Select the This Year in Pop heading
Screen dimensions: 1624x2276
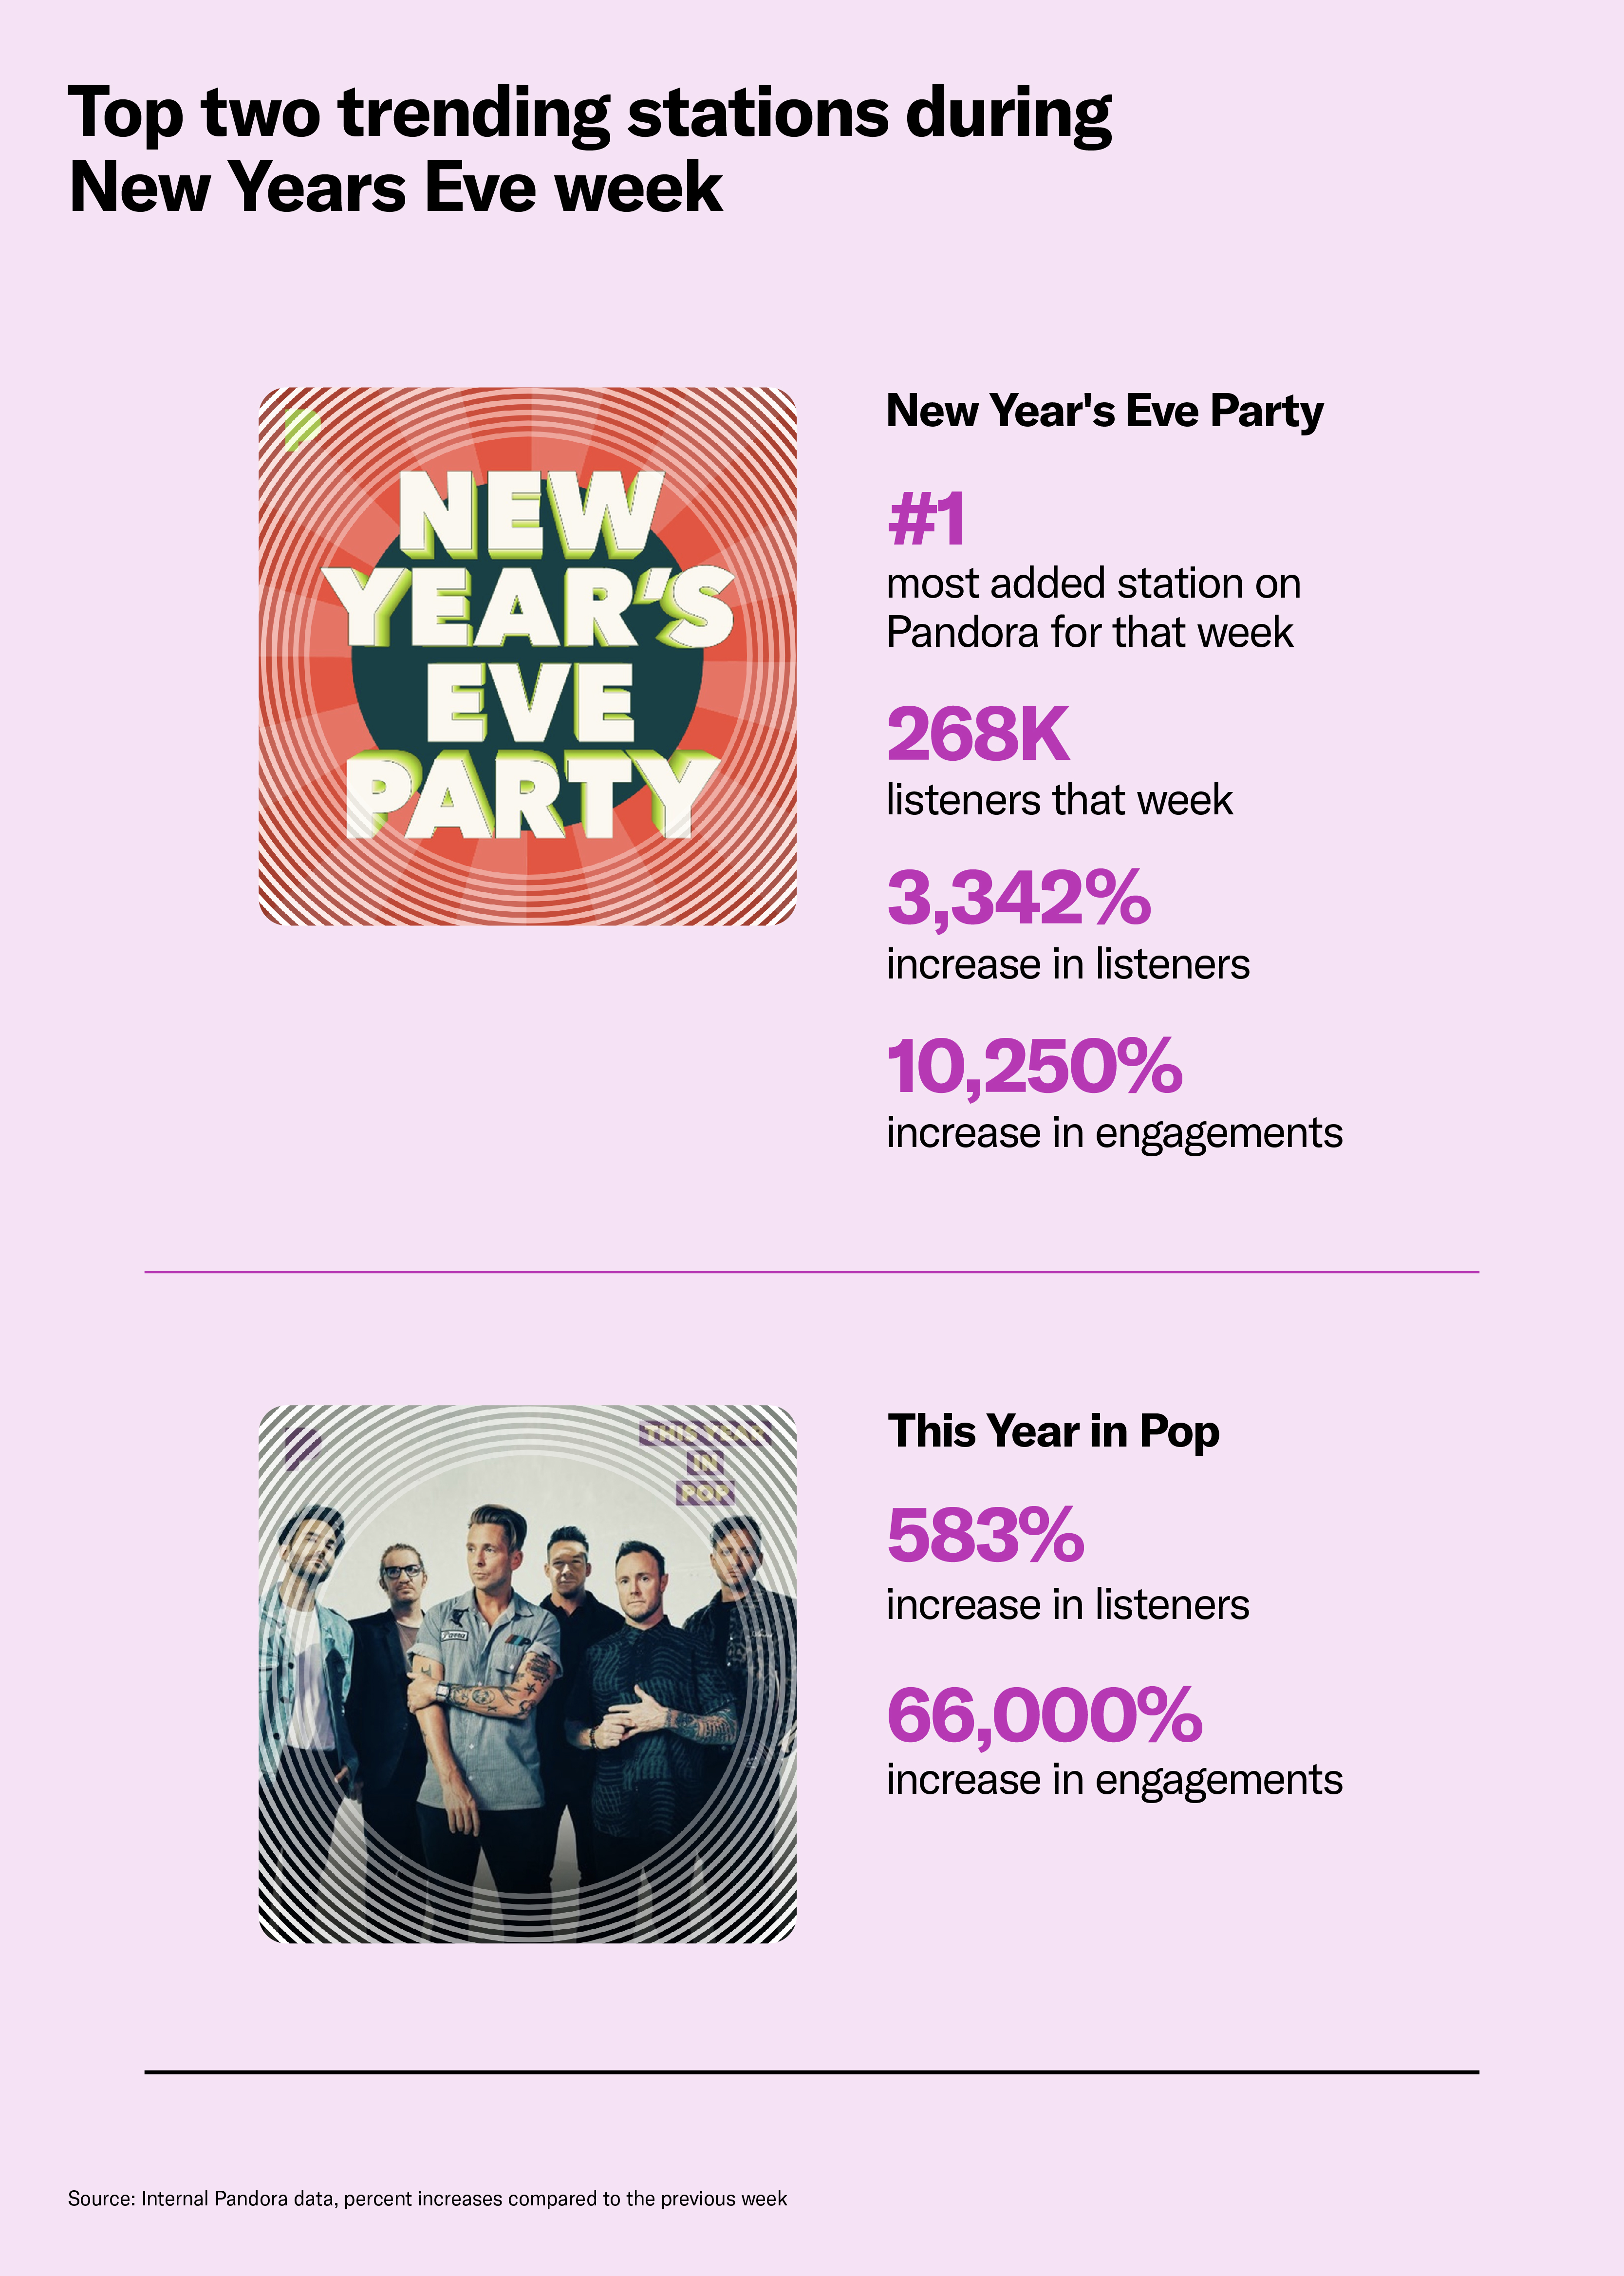pos(1053,1431)
